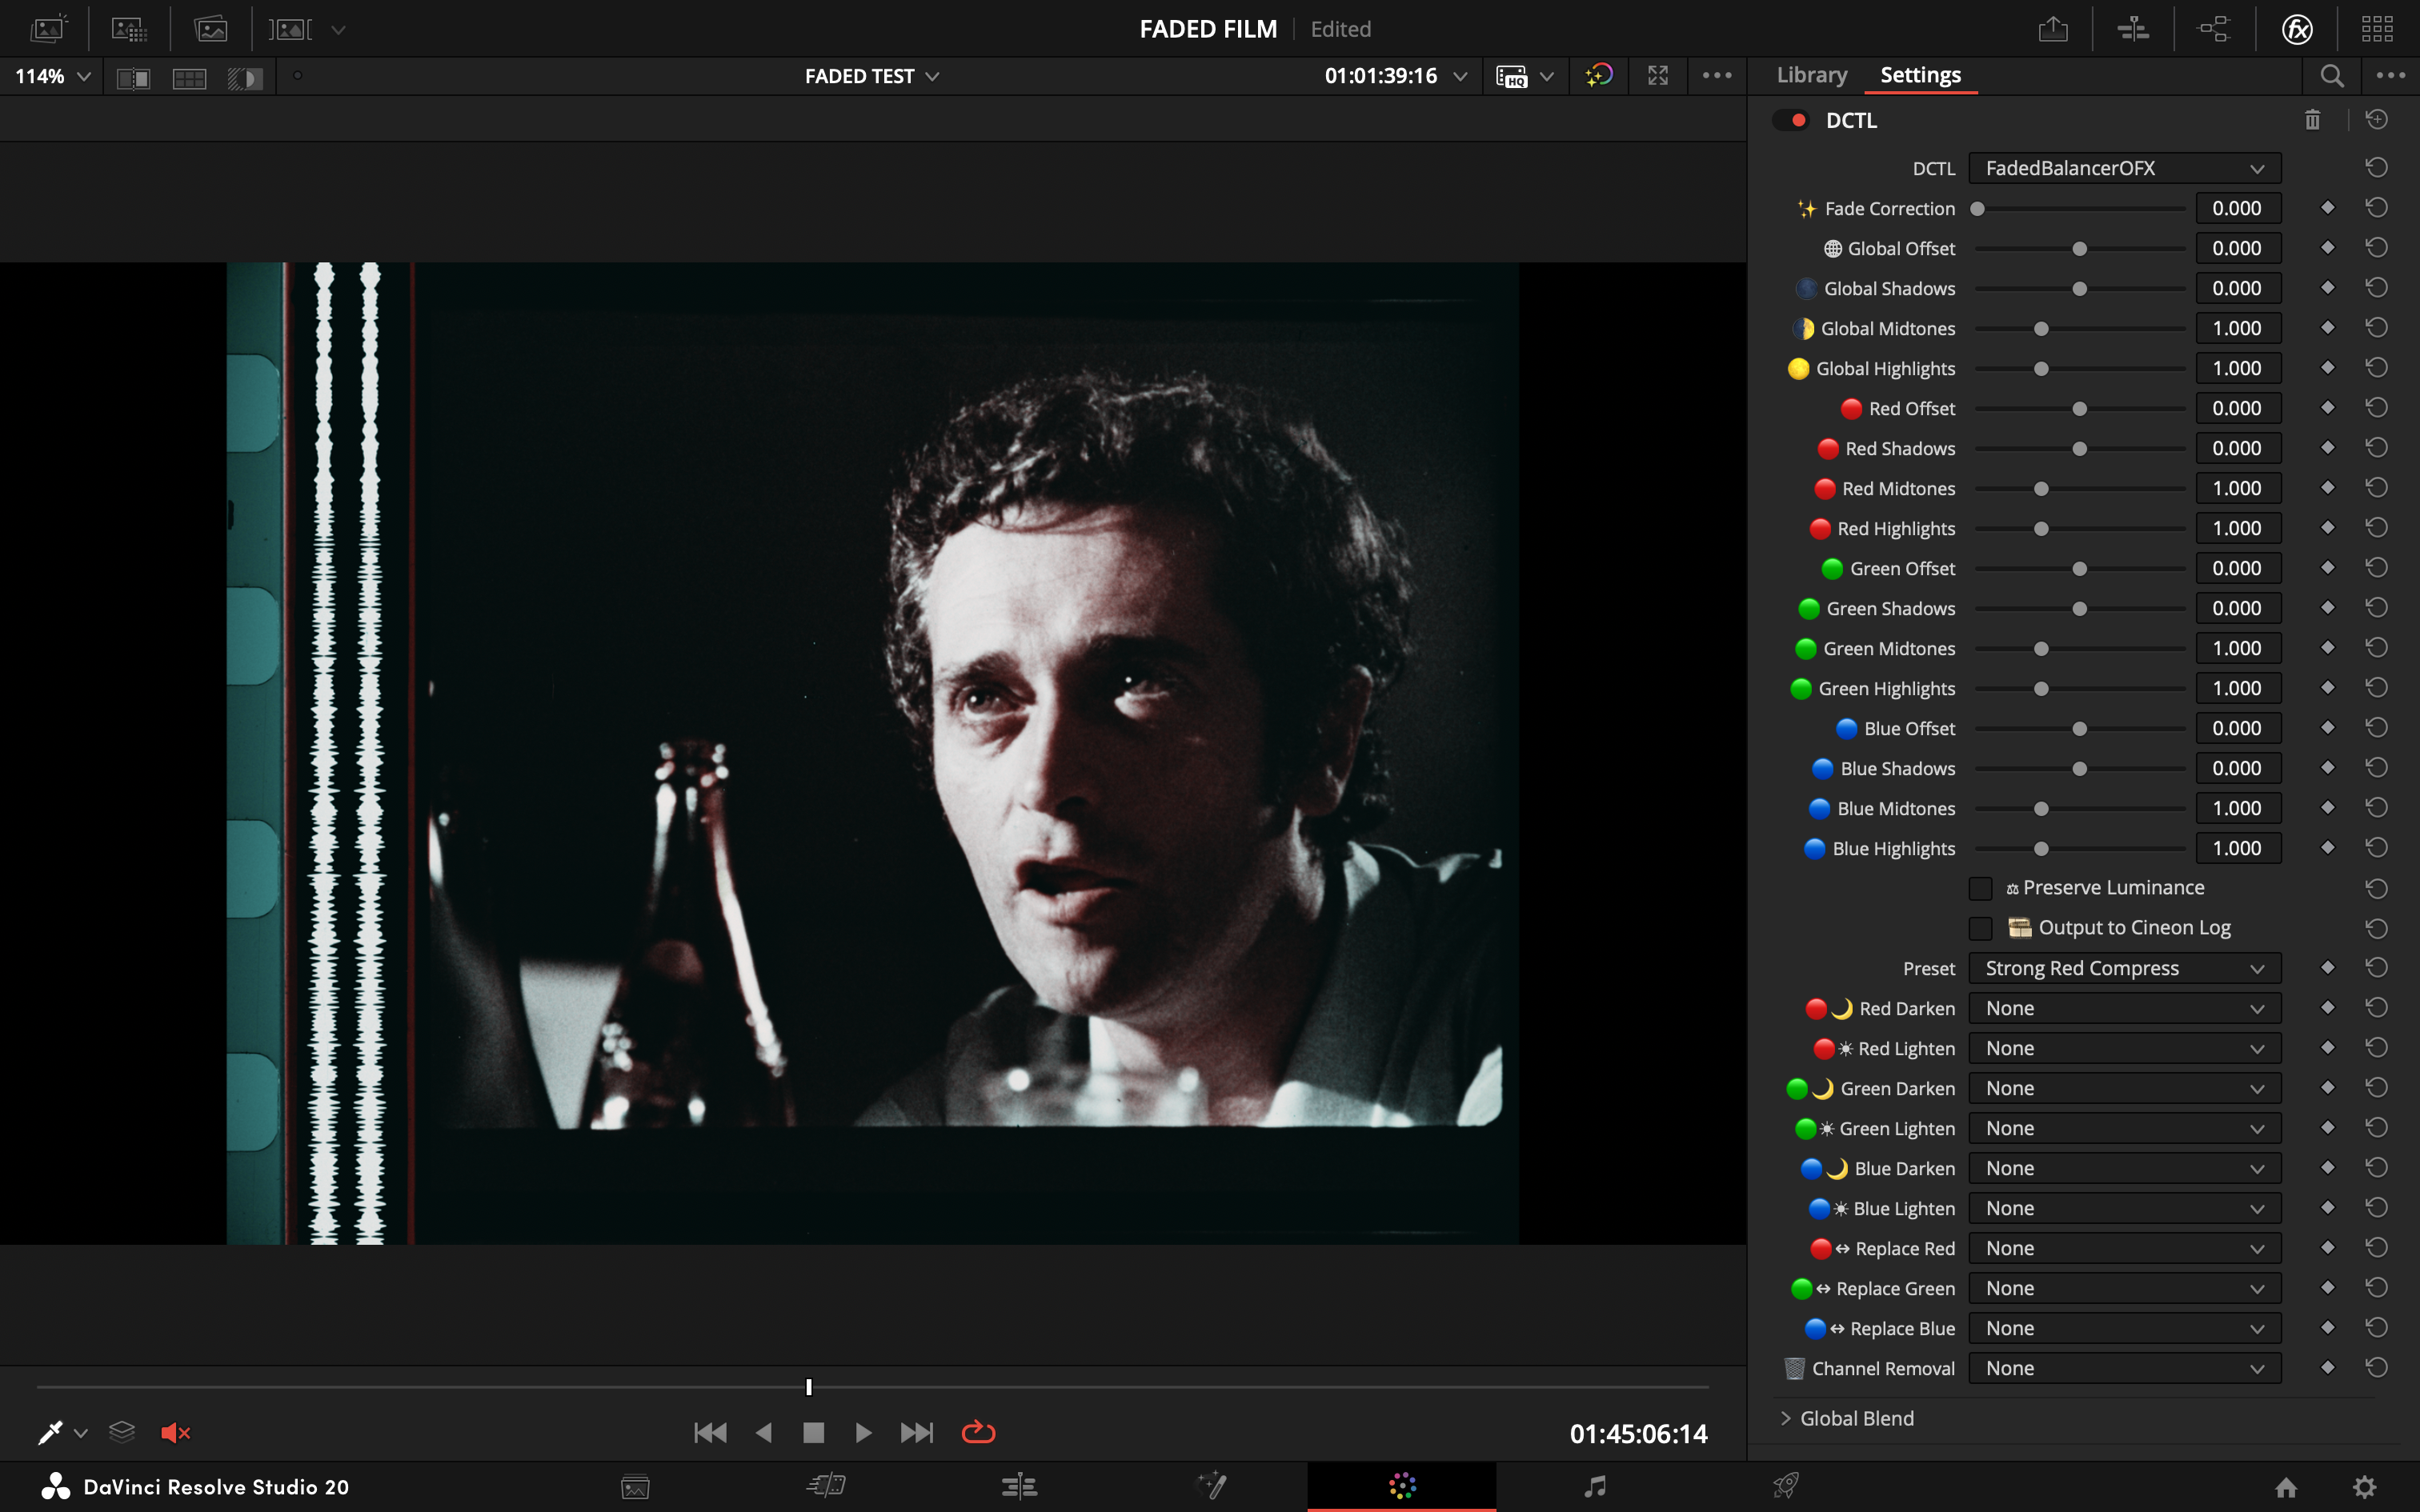This screenshot has width=2420, height=1512.
Task: Click the loop playback icon
Action: point(978,1433)
